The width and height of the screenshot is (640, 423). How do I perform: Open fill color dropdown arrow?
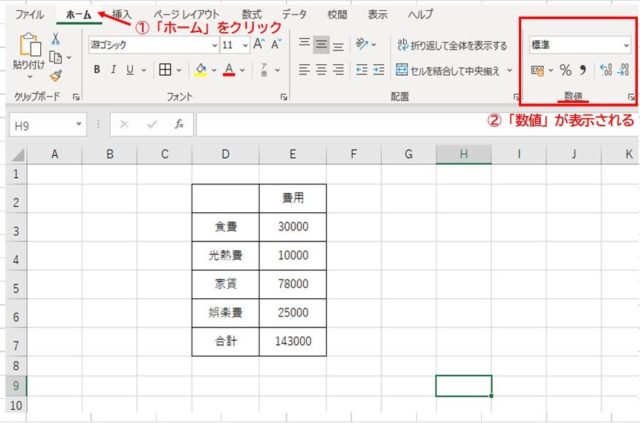pyautogui.click(x=214, y=70)
